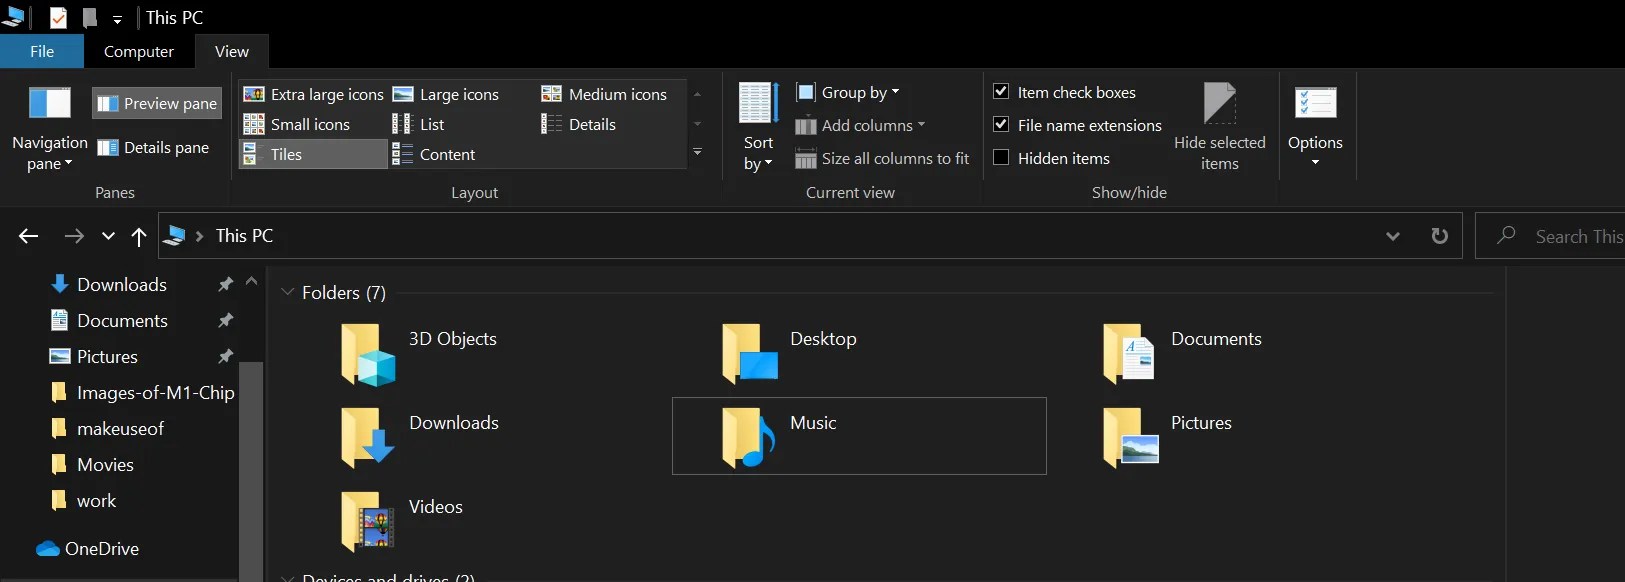Open Customize Quick Access Toolbar dropdown

pyautogui.click(x=117, y=18)
